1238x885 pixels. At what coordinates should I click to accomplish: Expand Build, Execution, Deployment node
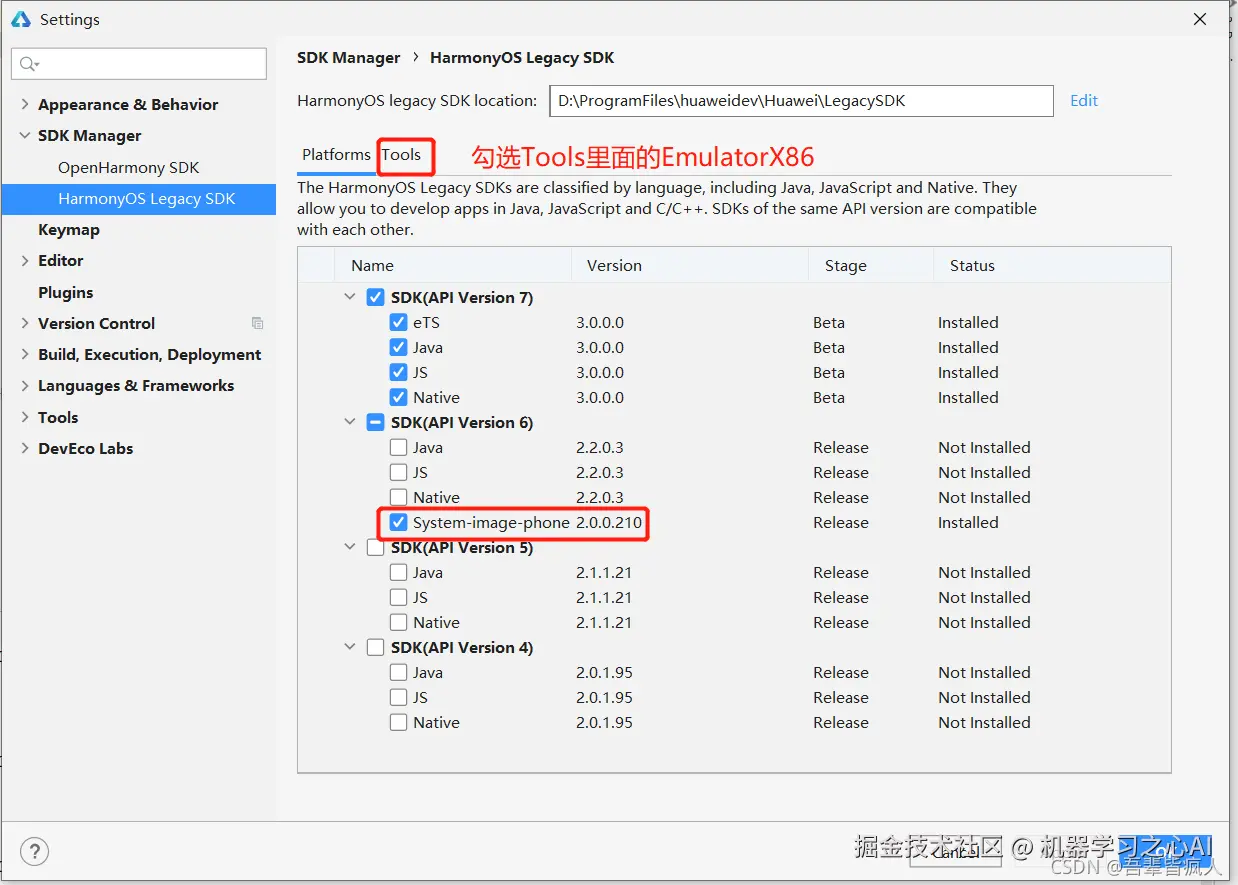(x=25, y=354)
